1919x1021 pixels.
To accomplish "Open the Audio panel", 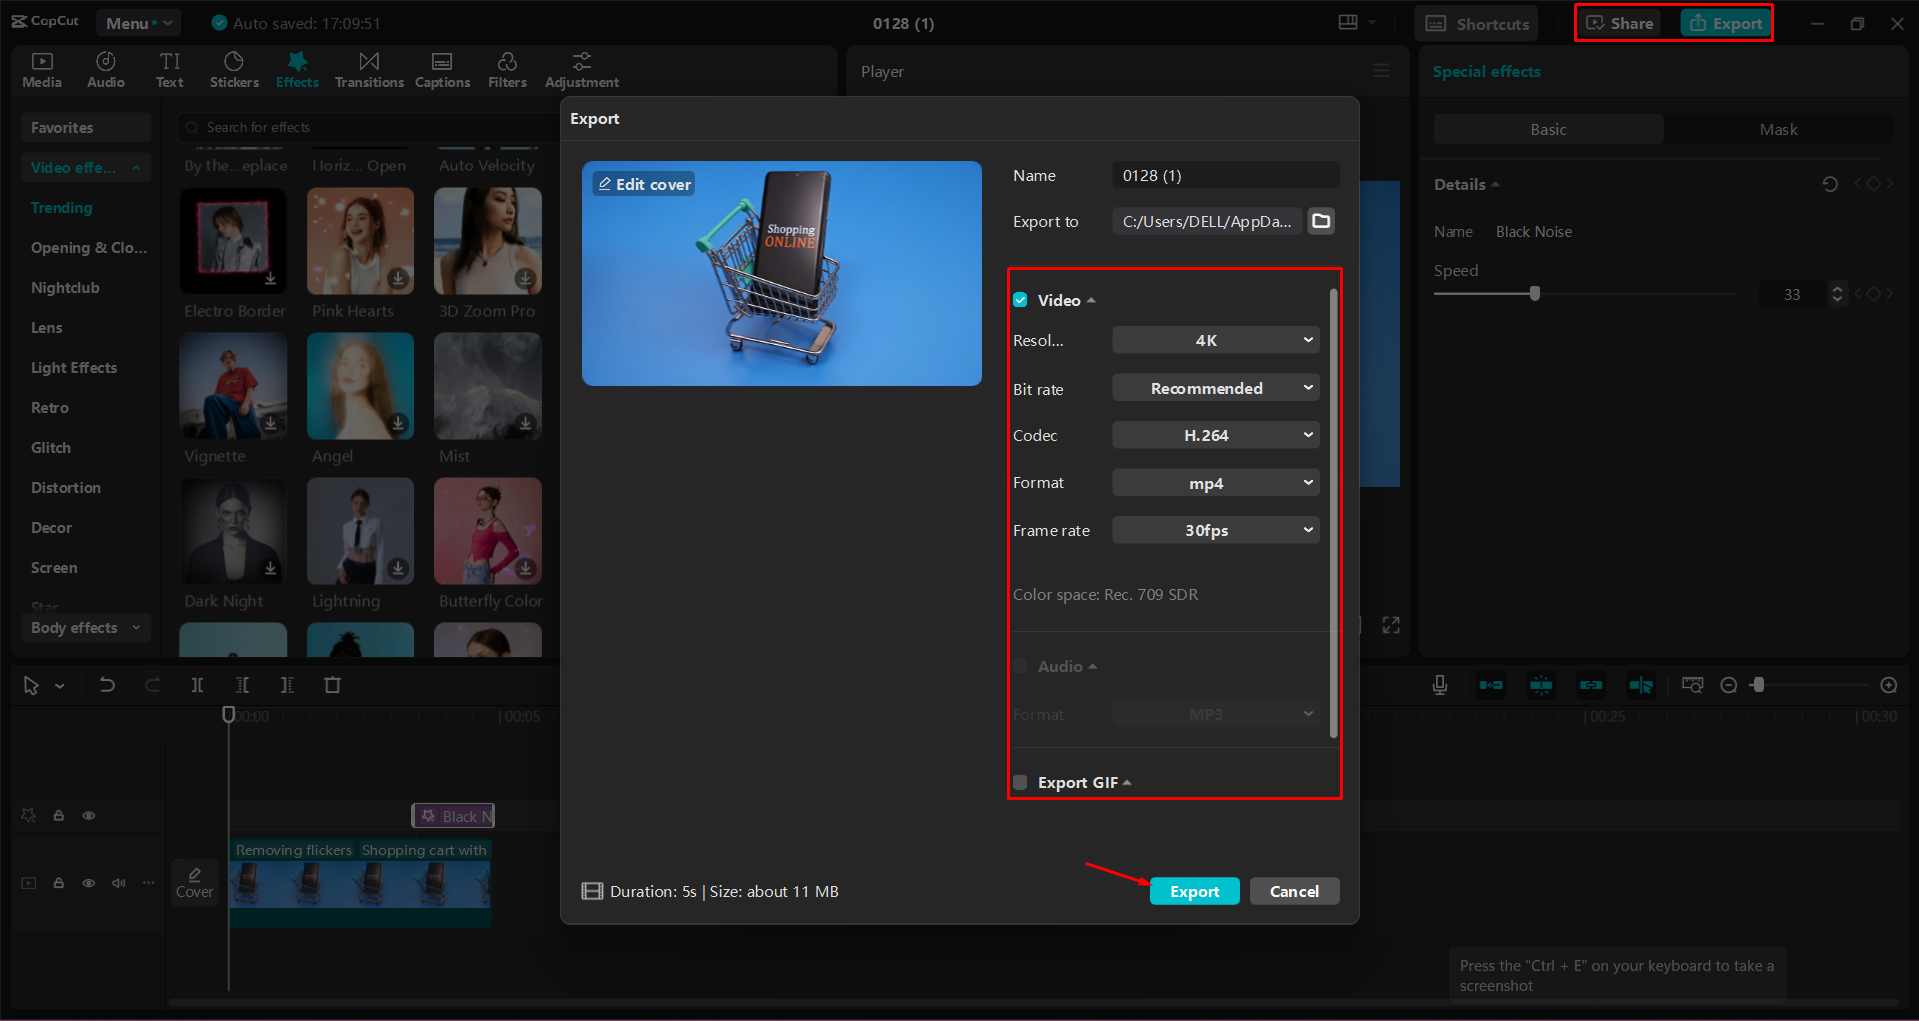I will coord(106,70).
